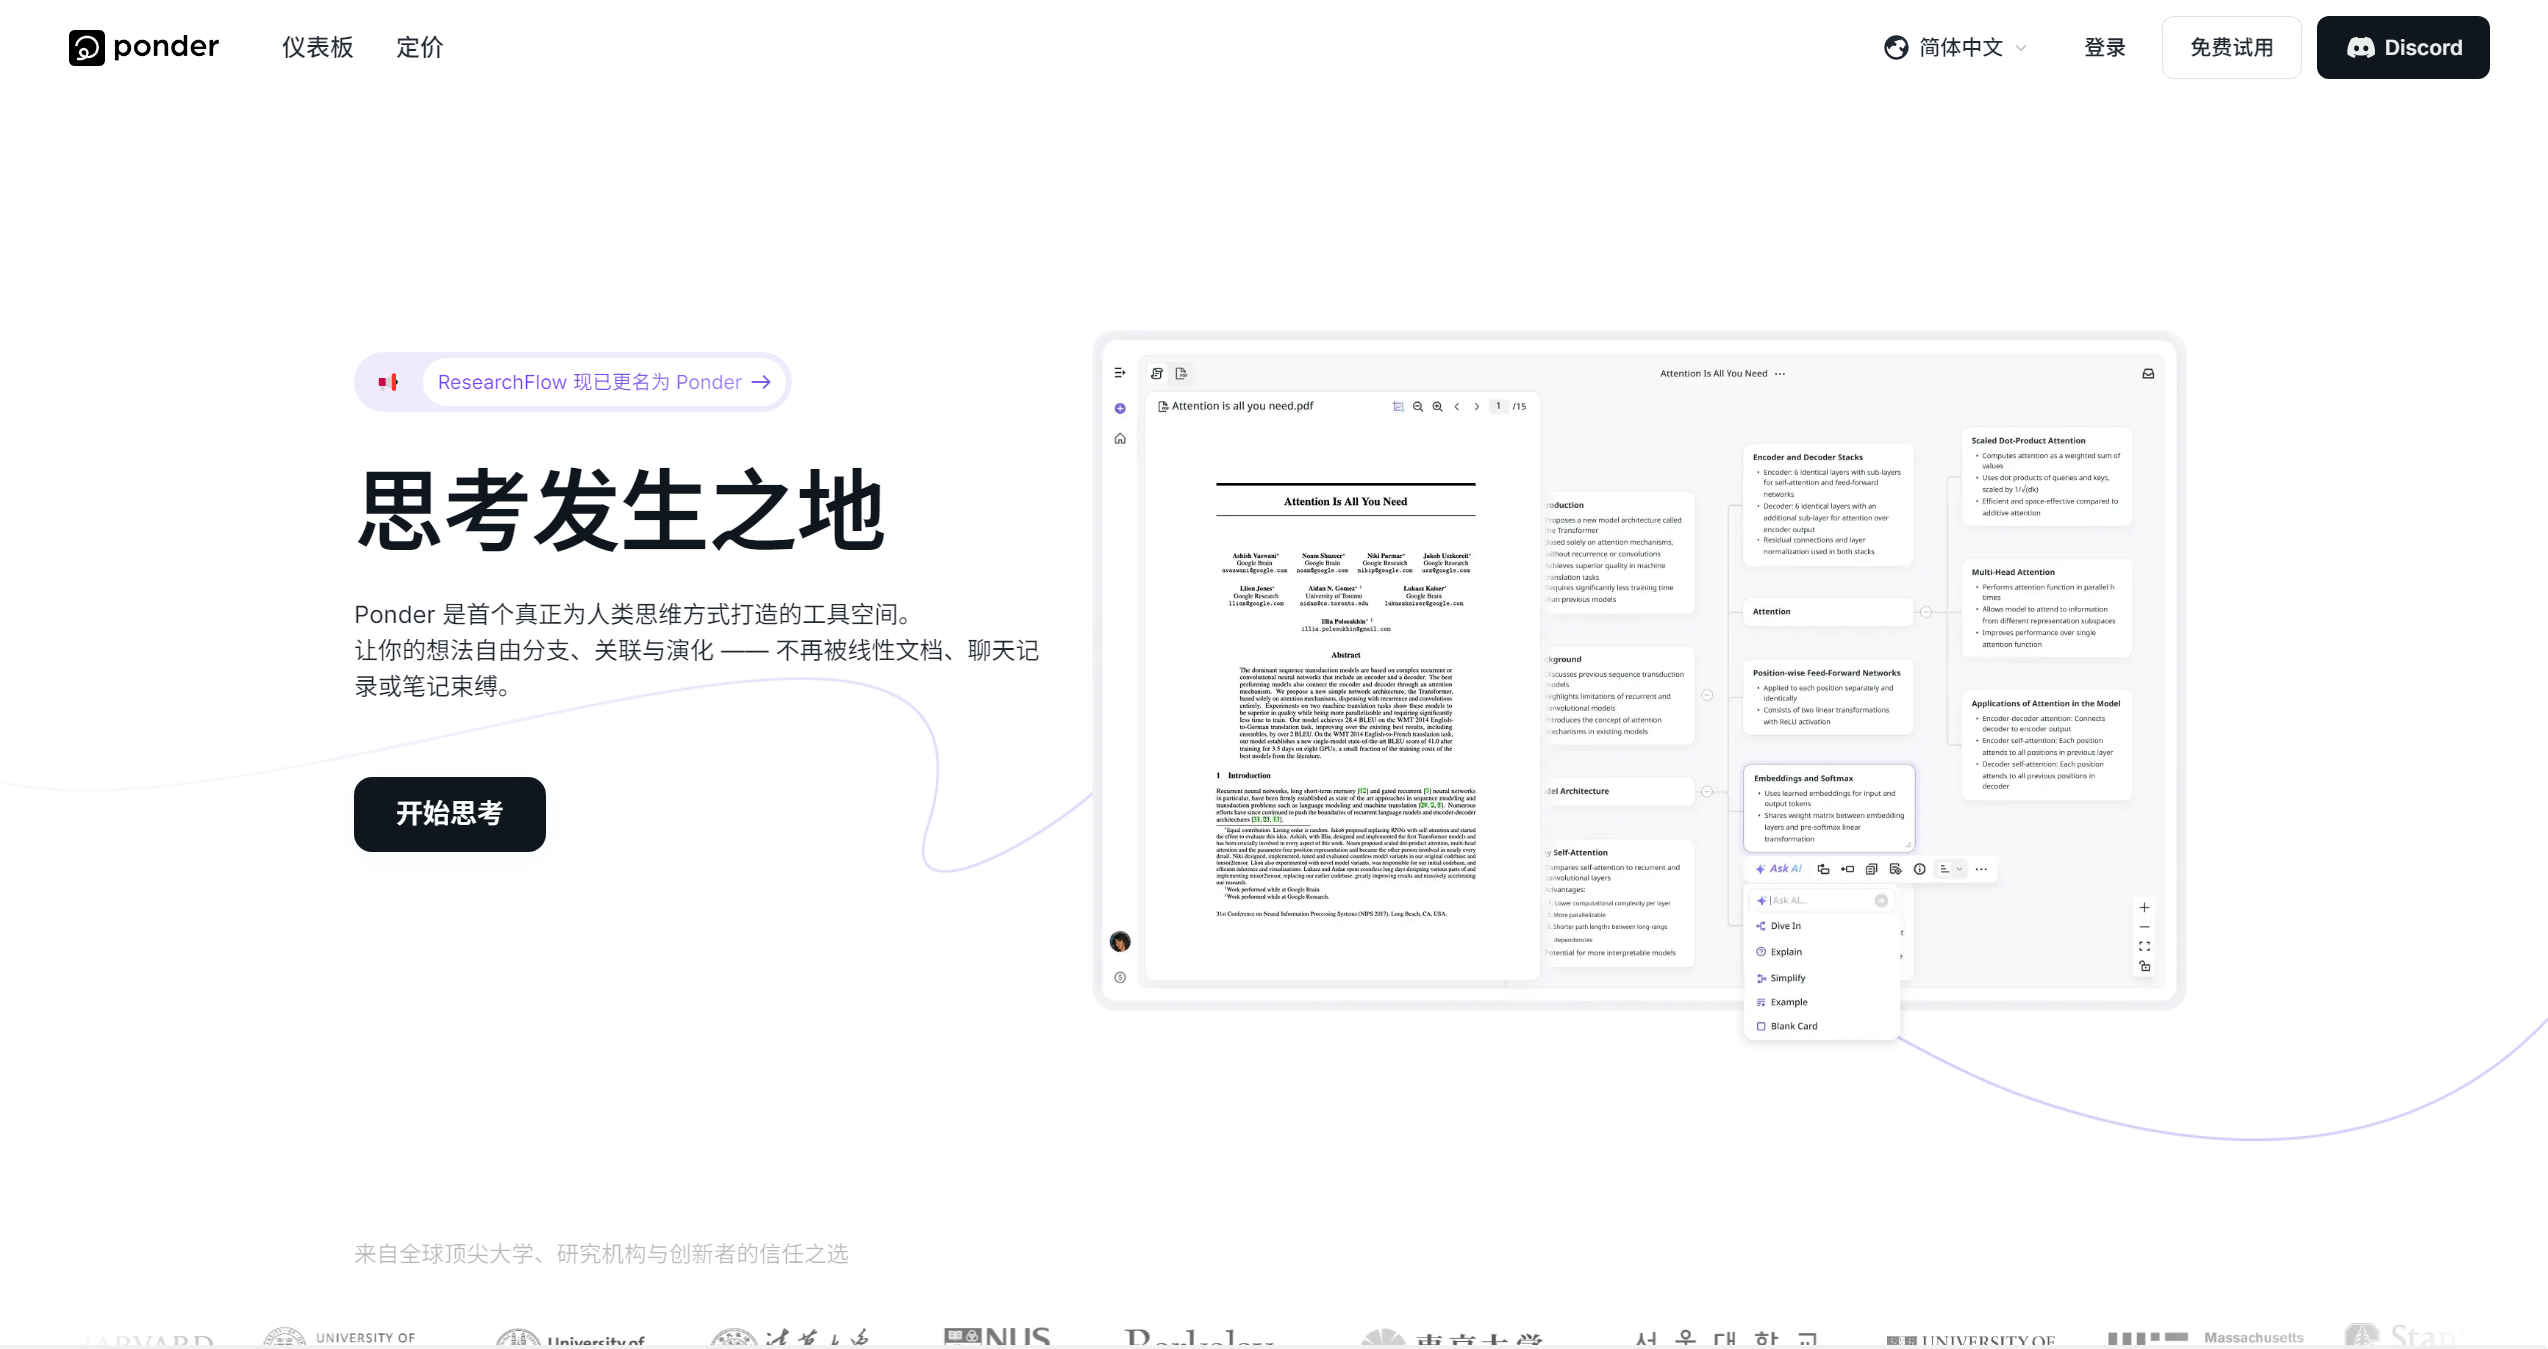Click the 免费试用 button

point(2231,47)
